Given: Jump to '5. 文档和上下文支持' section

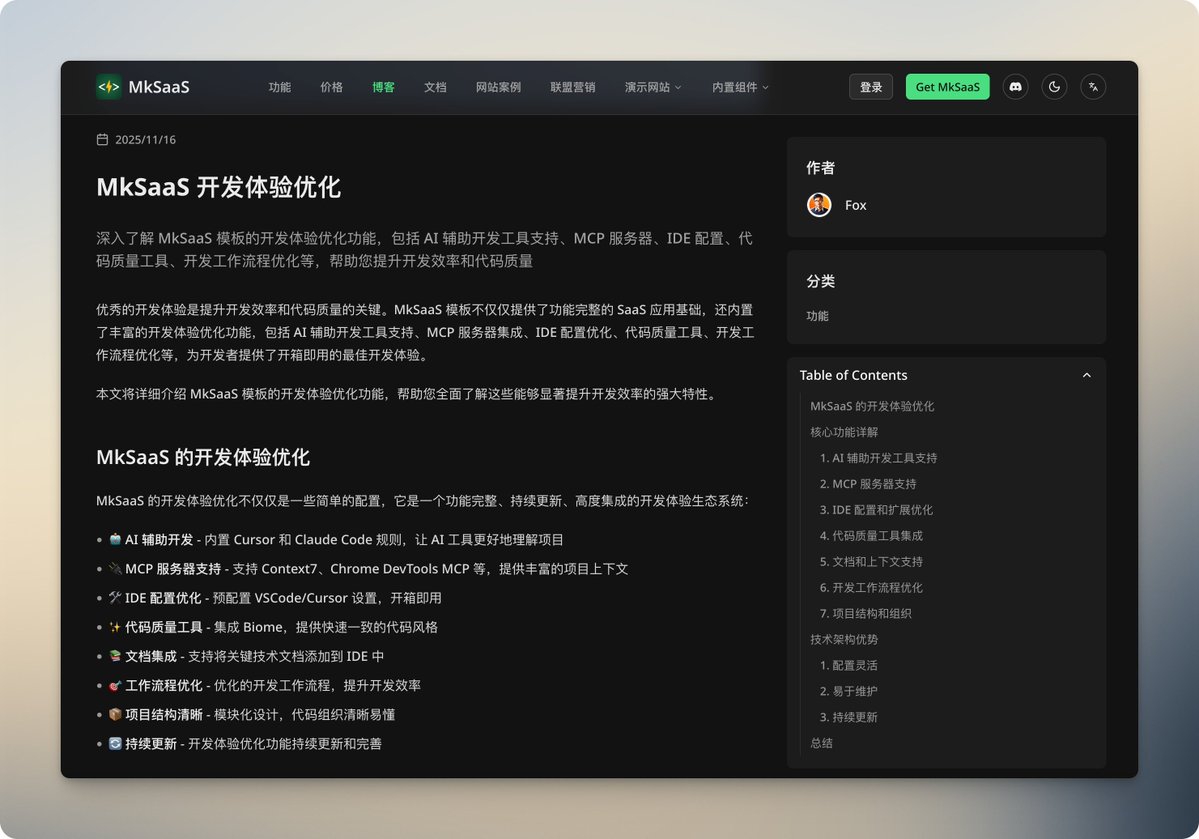Looking at the screenshot, I should 872,562.
